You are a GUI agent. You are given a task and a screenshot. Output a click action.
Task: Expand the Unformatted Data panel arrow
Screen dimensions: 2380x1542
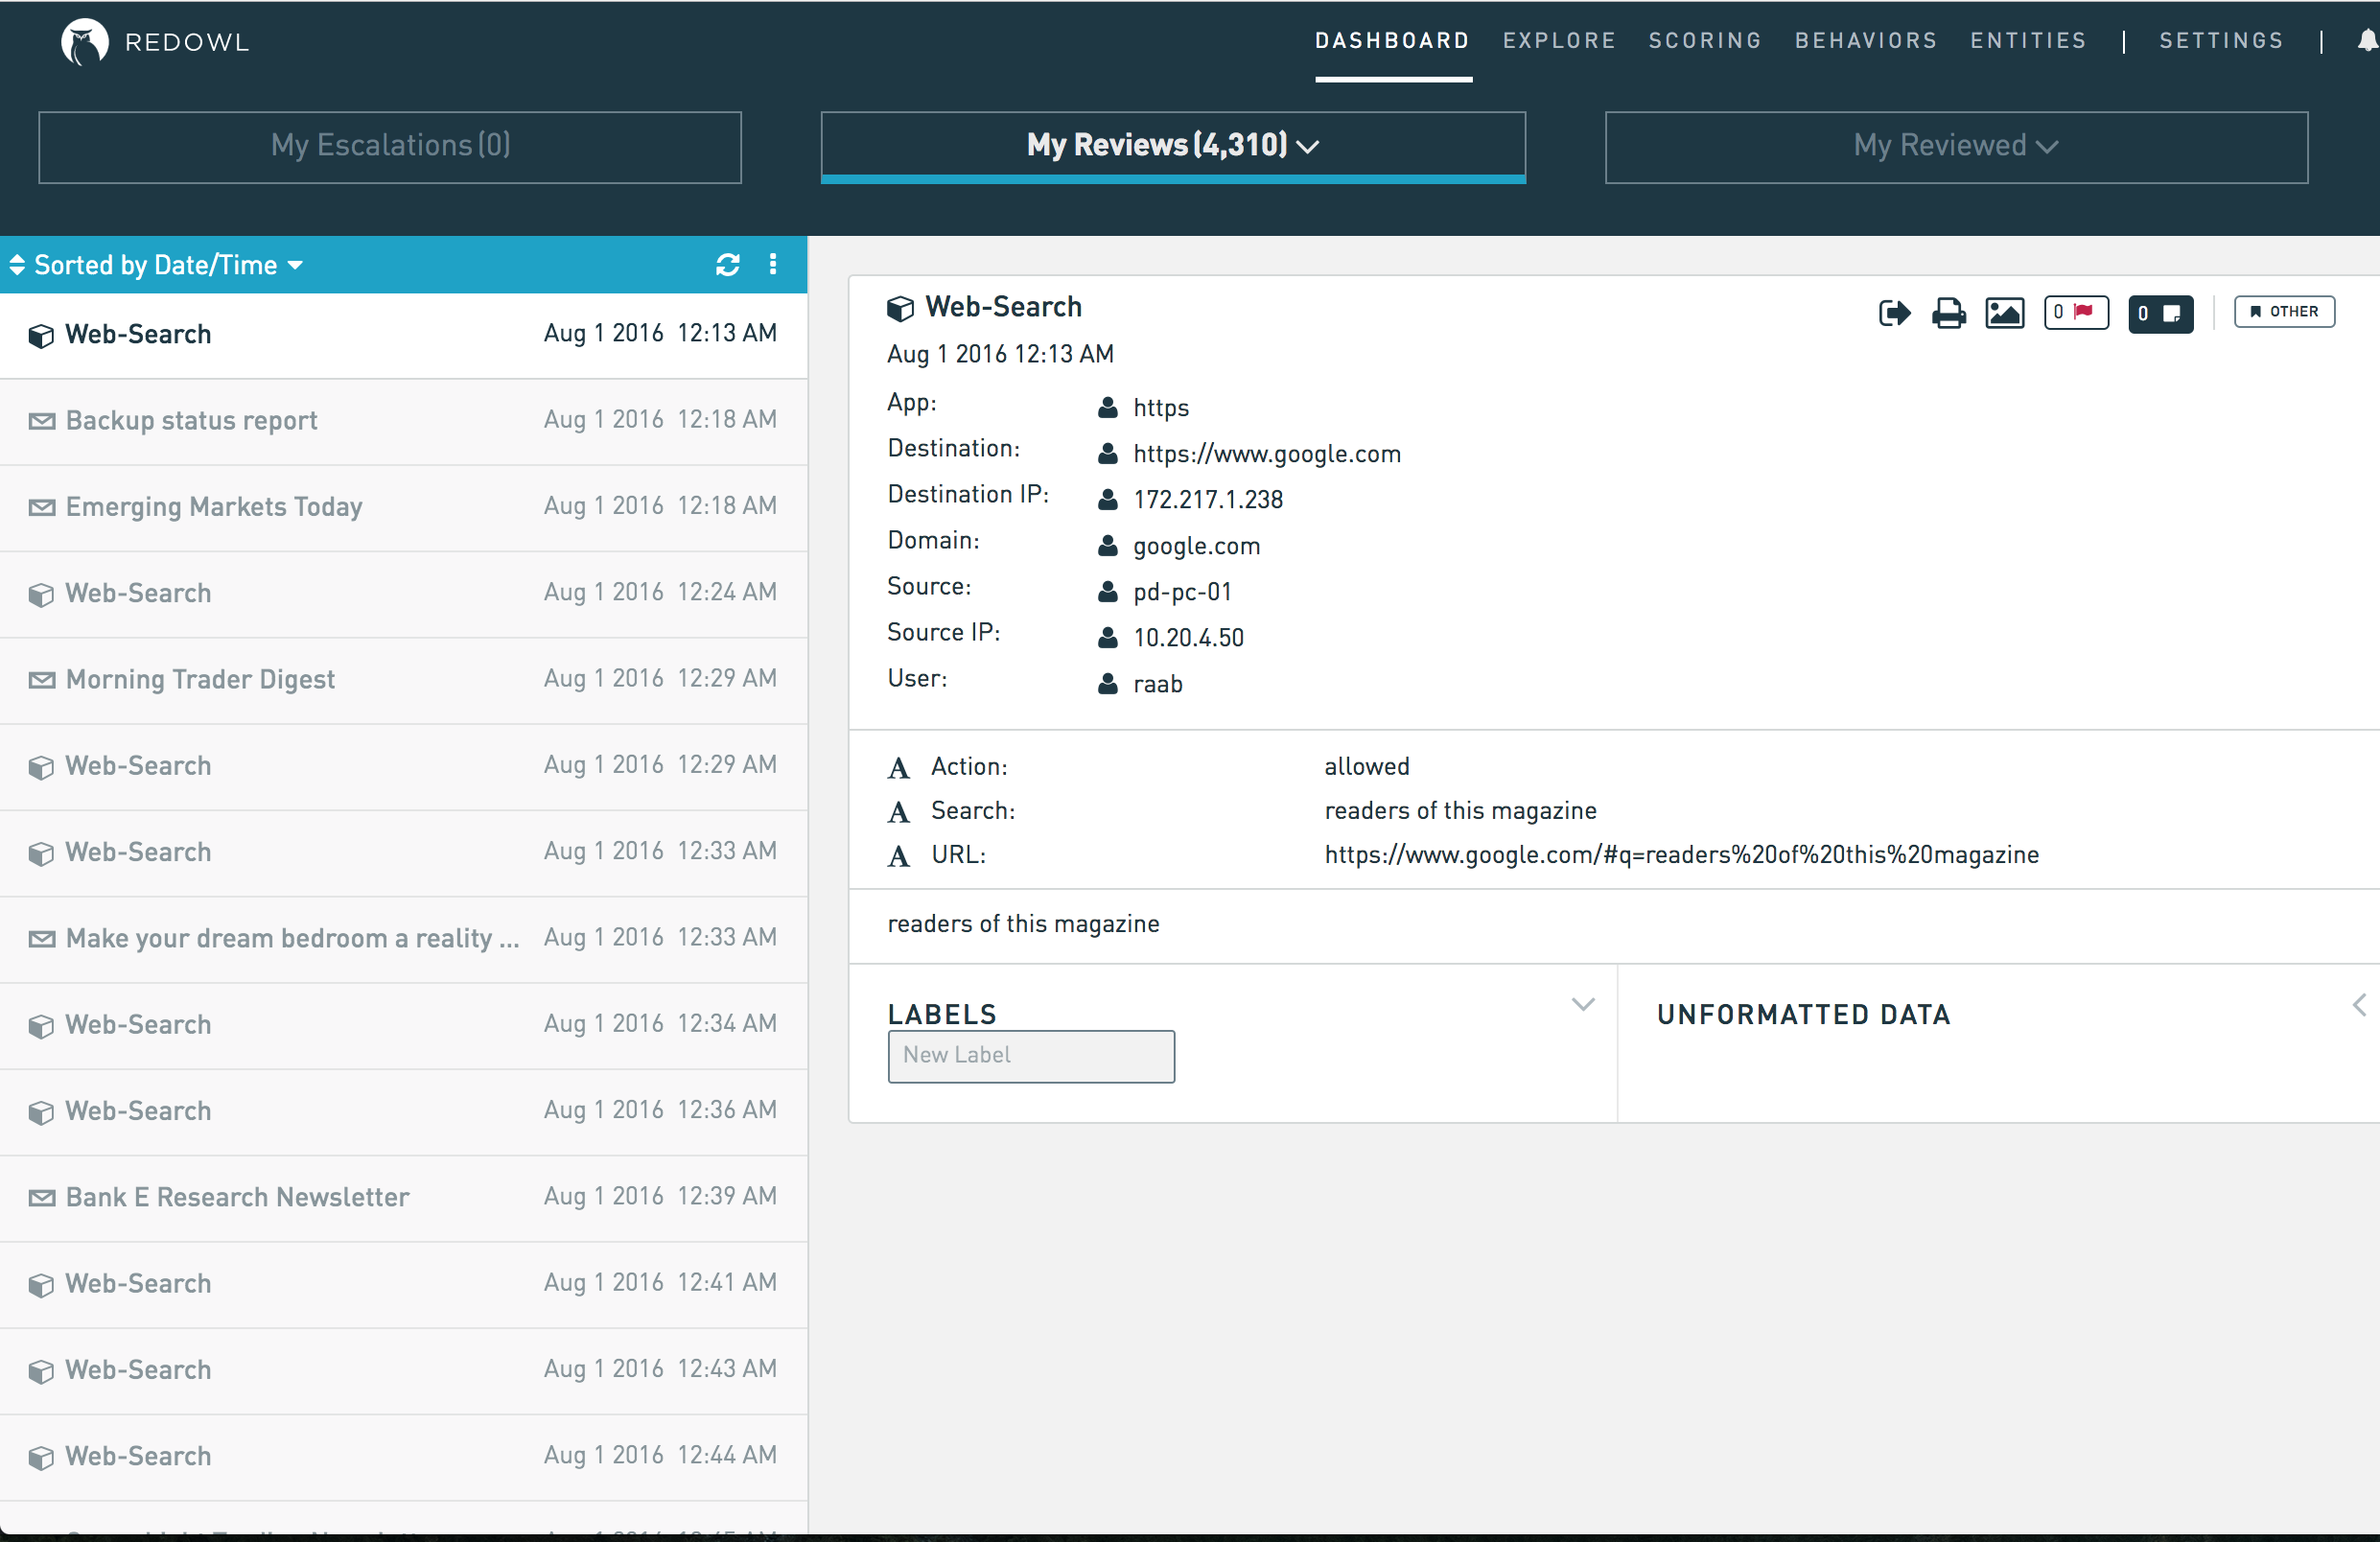click(2359, 1005)
